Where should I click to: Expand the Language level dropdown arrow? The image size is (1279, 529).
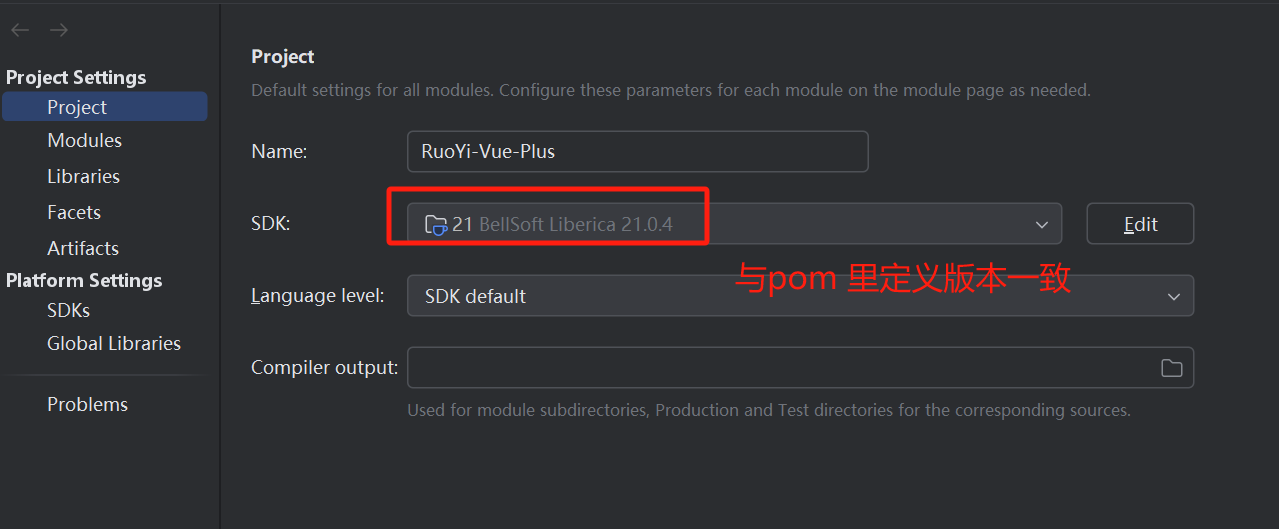tap(1173, 296)
